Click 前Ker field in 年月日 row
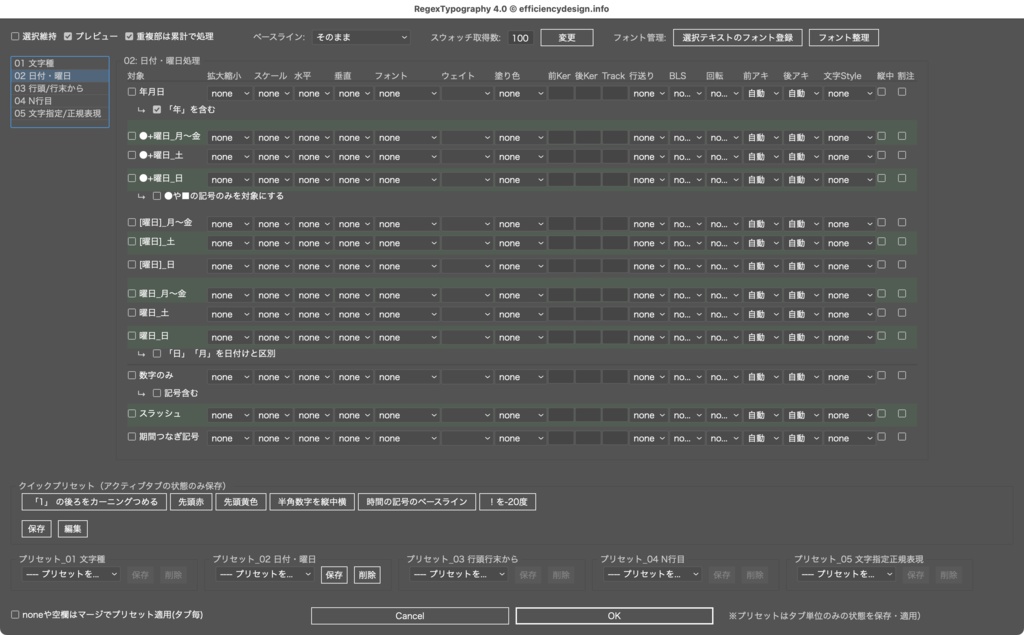Screen dimensions: 1024x635 (x=560, y=93)
